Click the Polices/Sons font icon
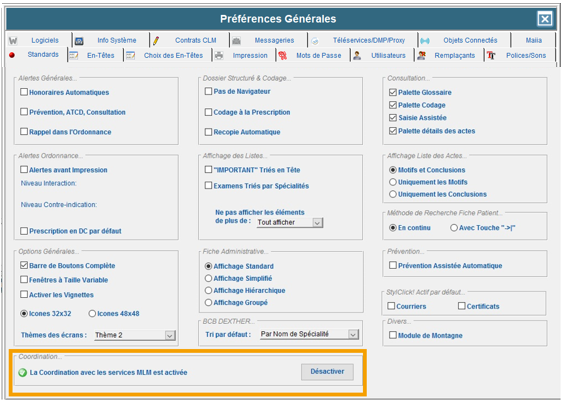 coord(491,55)
